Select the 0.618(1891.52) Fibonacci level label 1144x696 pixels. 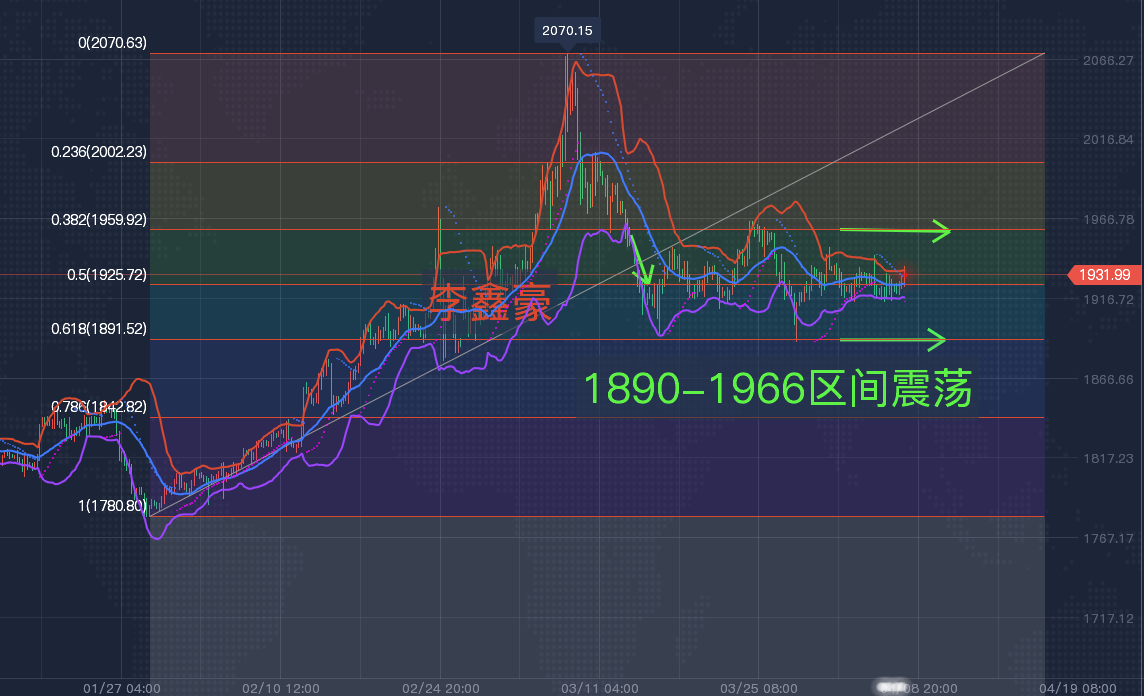[x=99, y=328]
